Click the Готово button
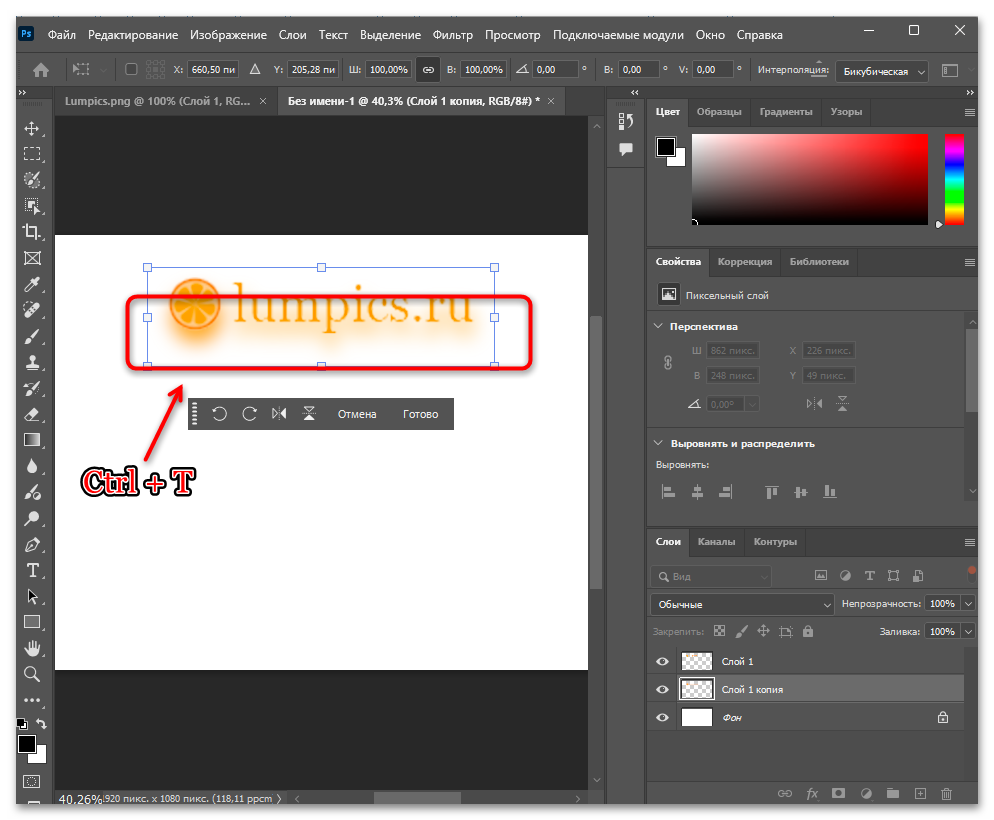 coord(420,414)
